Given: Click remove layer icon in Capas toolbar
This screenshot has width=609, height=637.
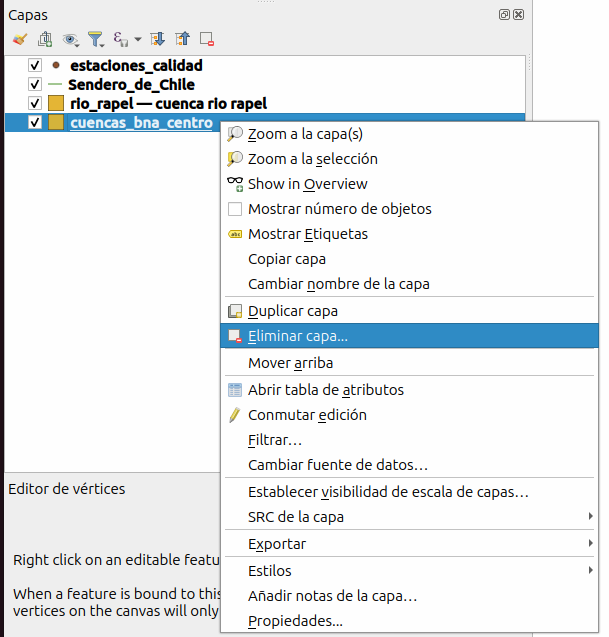Looking at the screenshot, I should pos(207,40).
